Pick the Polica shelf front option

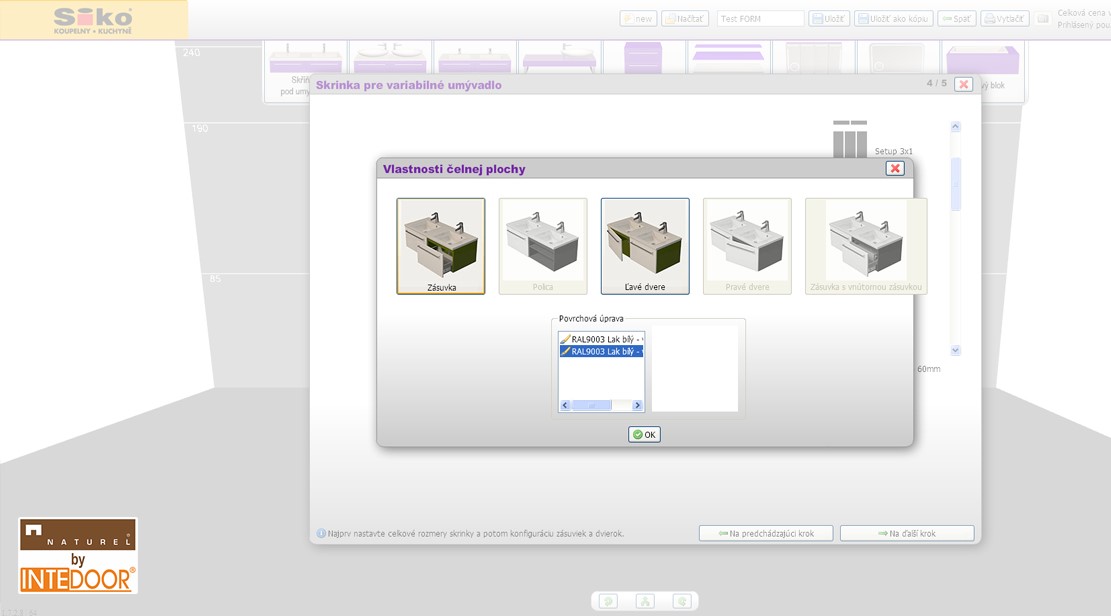coord(543,245)
